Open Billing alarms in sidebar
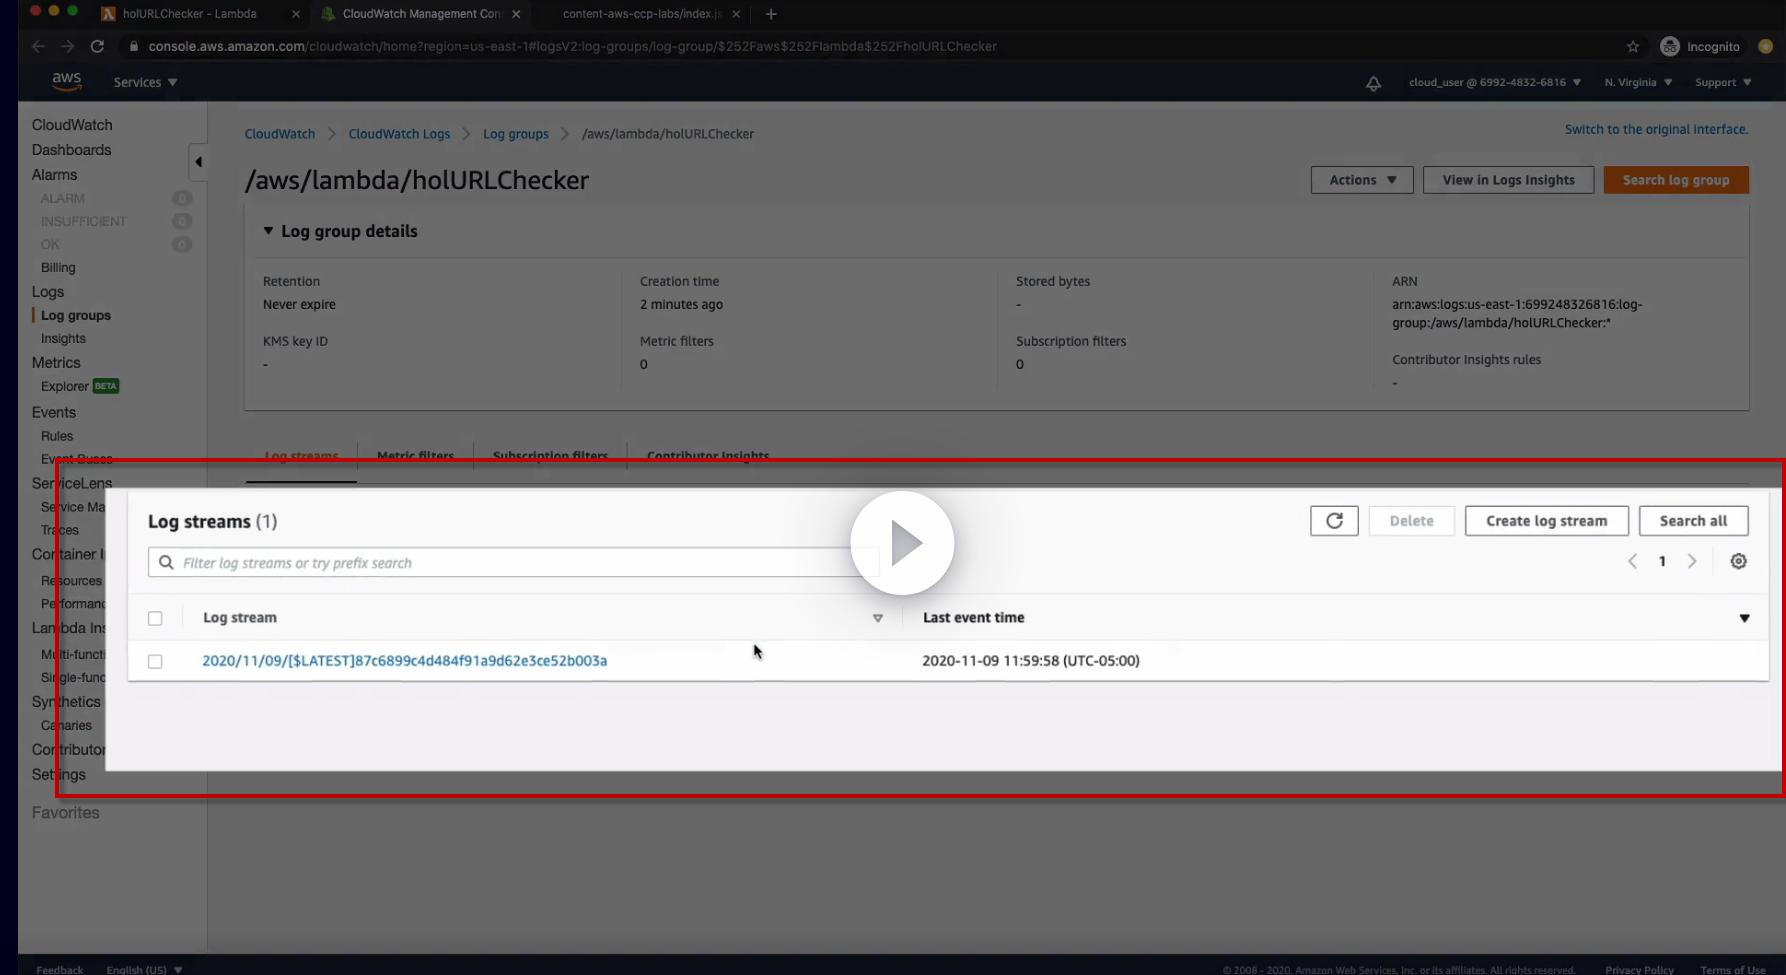Viewport: 1786px width, 975px height. point(58,268)
